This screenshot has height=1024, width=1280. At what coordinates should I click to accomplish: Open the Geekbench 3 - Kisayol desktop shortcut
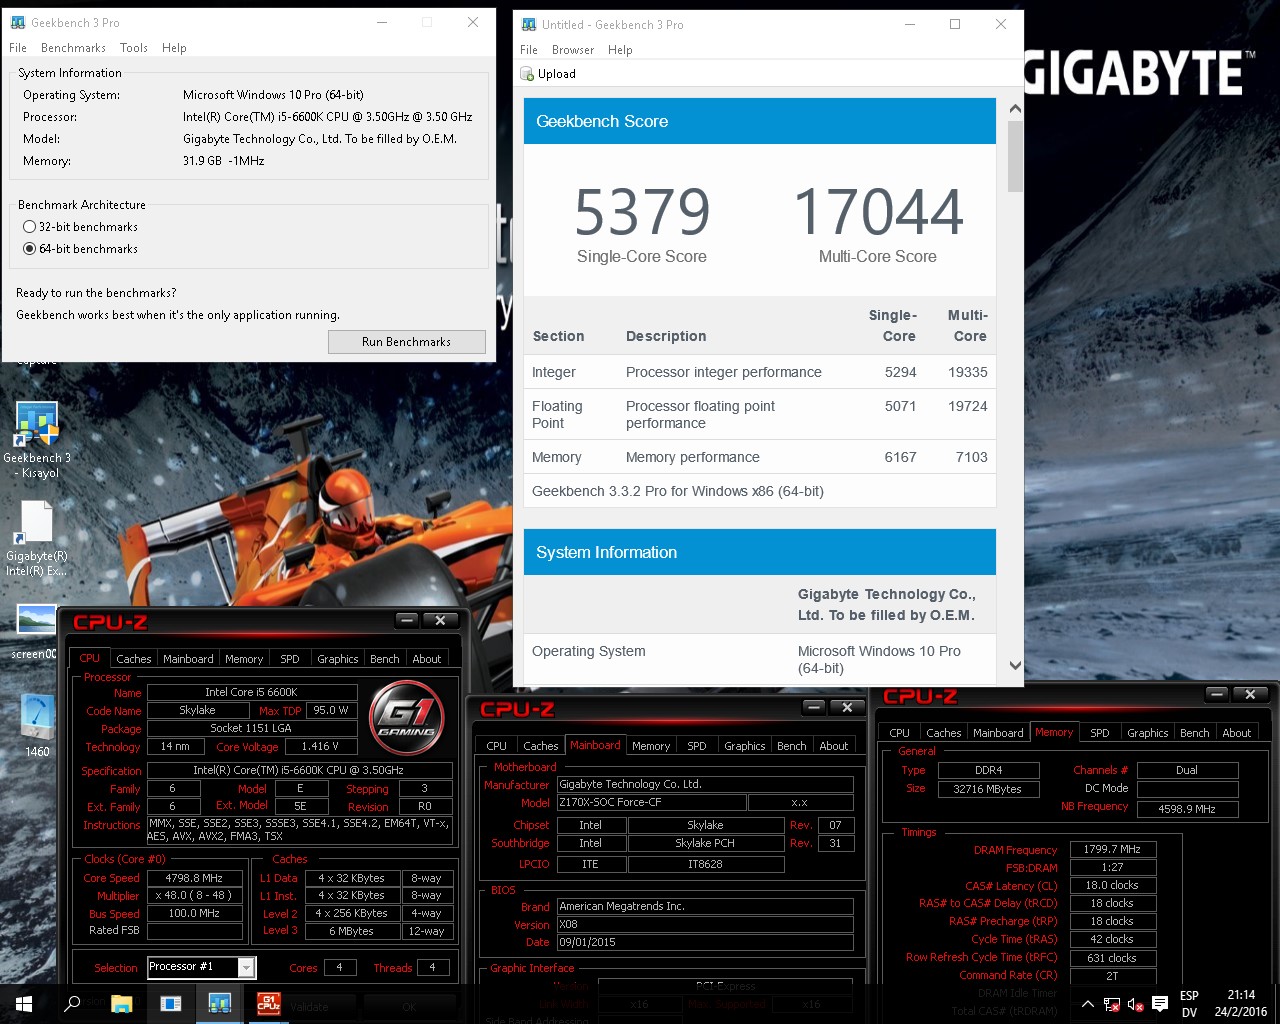pos(37,440)
